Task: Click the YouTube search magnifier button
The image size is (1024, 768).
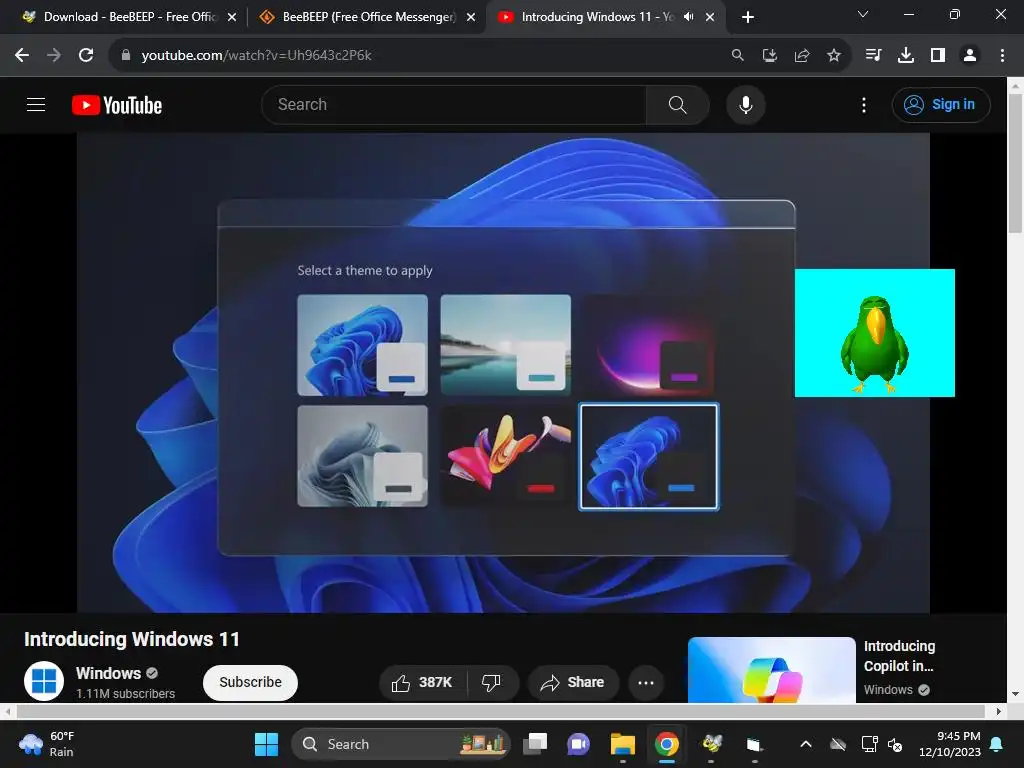Action: [x=678, y=104]
